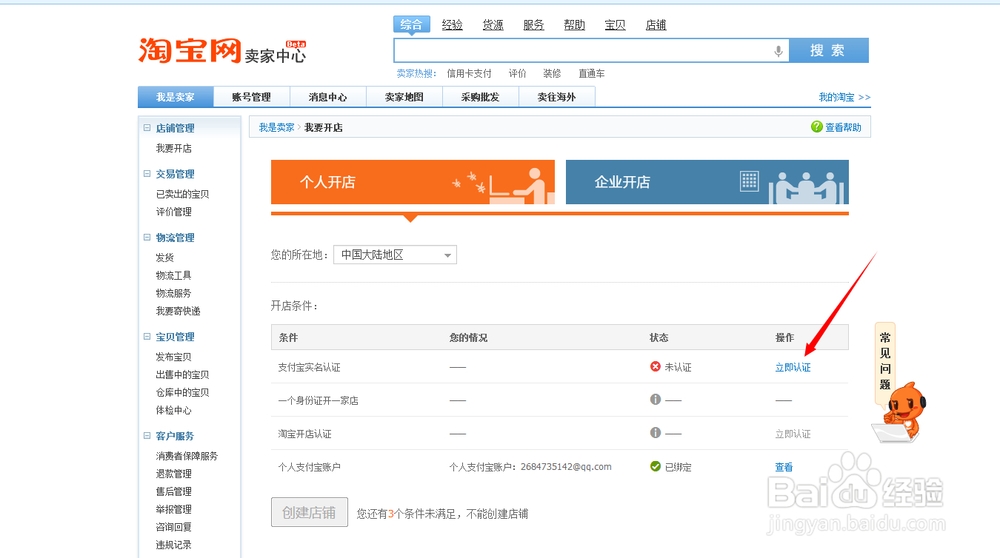Viewport: 1000px width, 558px height.
Task: Click hot search term 评价
Action: [x=517, y=73]
